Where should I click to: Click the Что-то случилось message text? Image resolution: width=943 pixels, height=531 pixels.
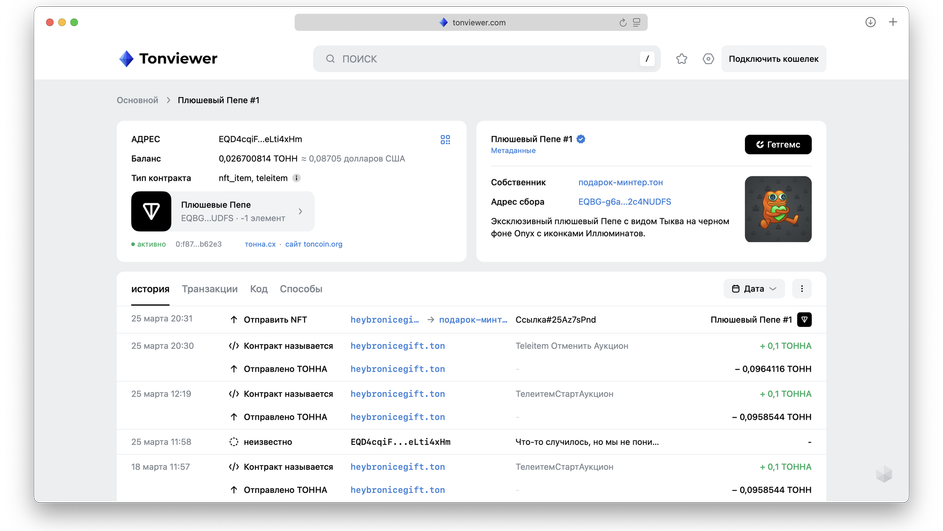click(x=587, y=442)
